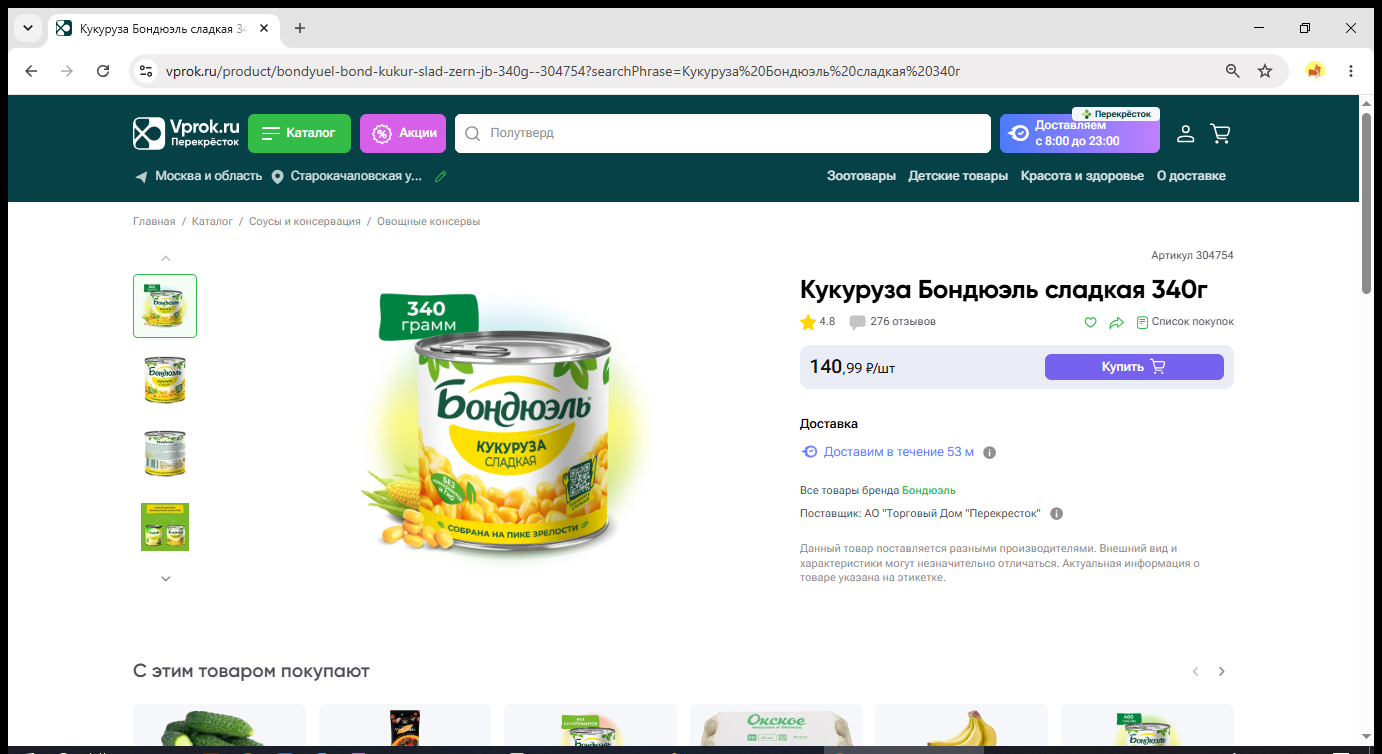The width and height of the screenshot is (1382, 754).
Task: Open a new browser tab
Action: click(300, 28)
